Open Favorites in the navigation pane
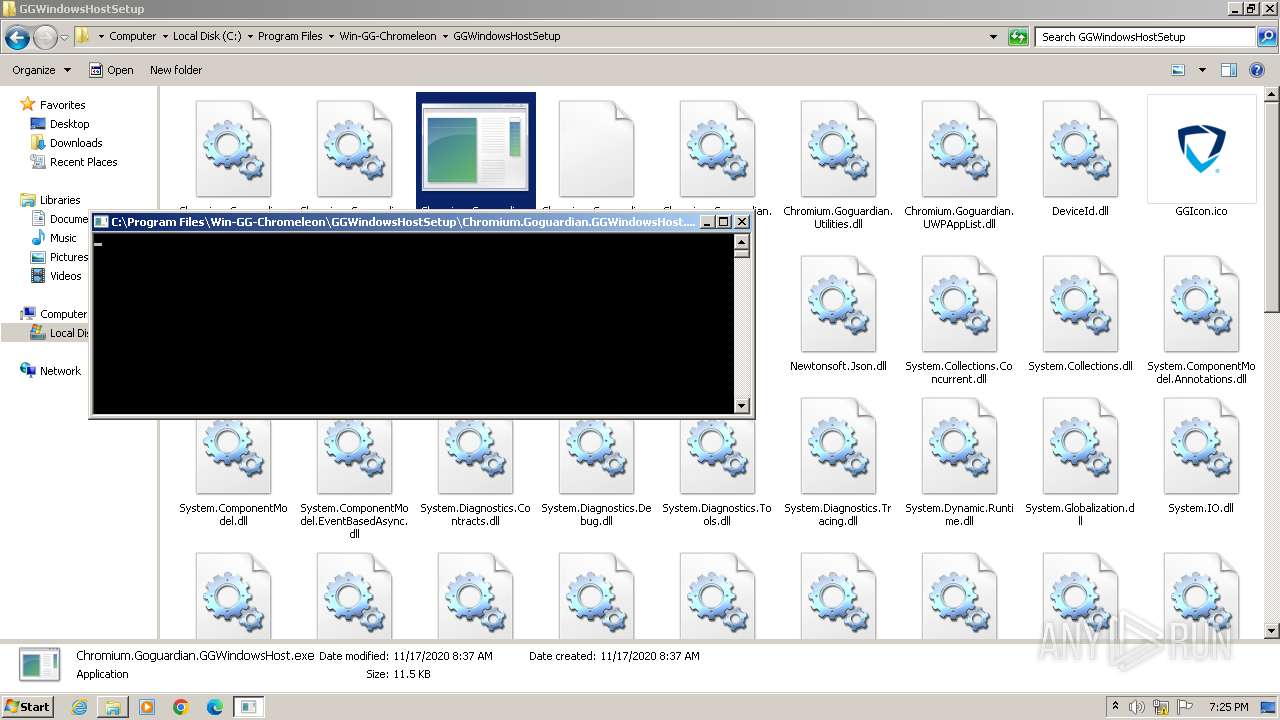 point(62,104)
